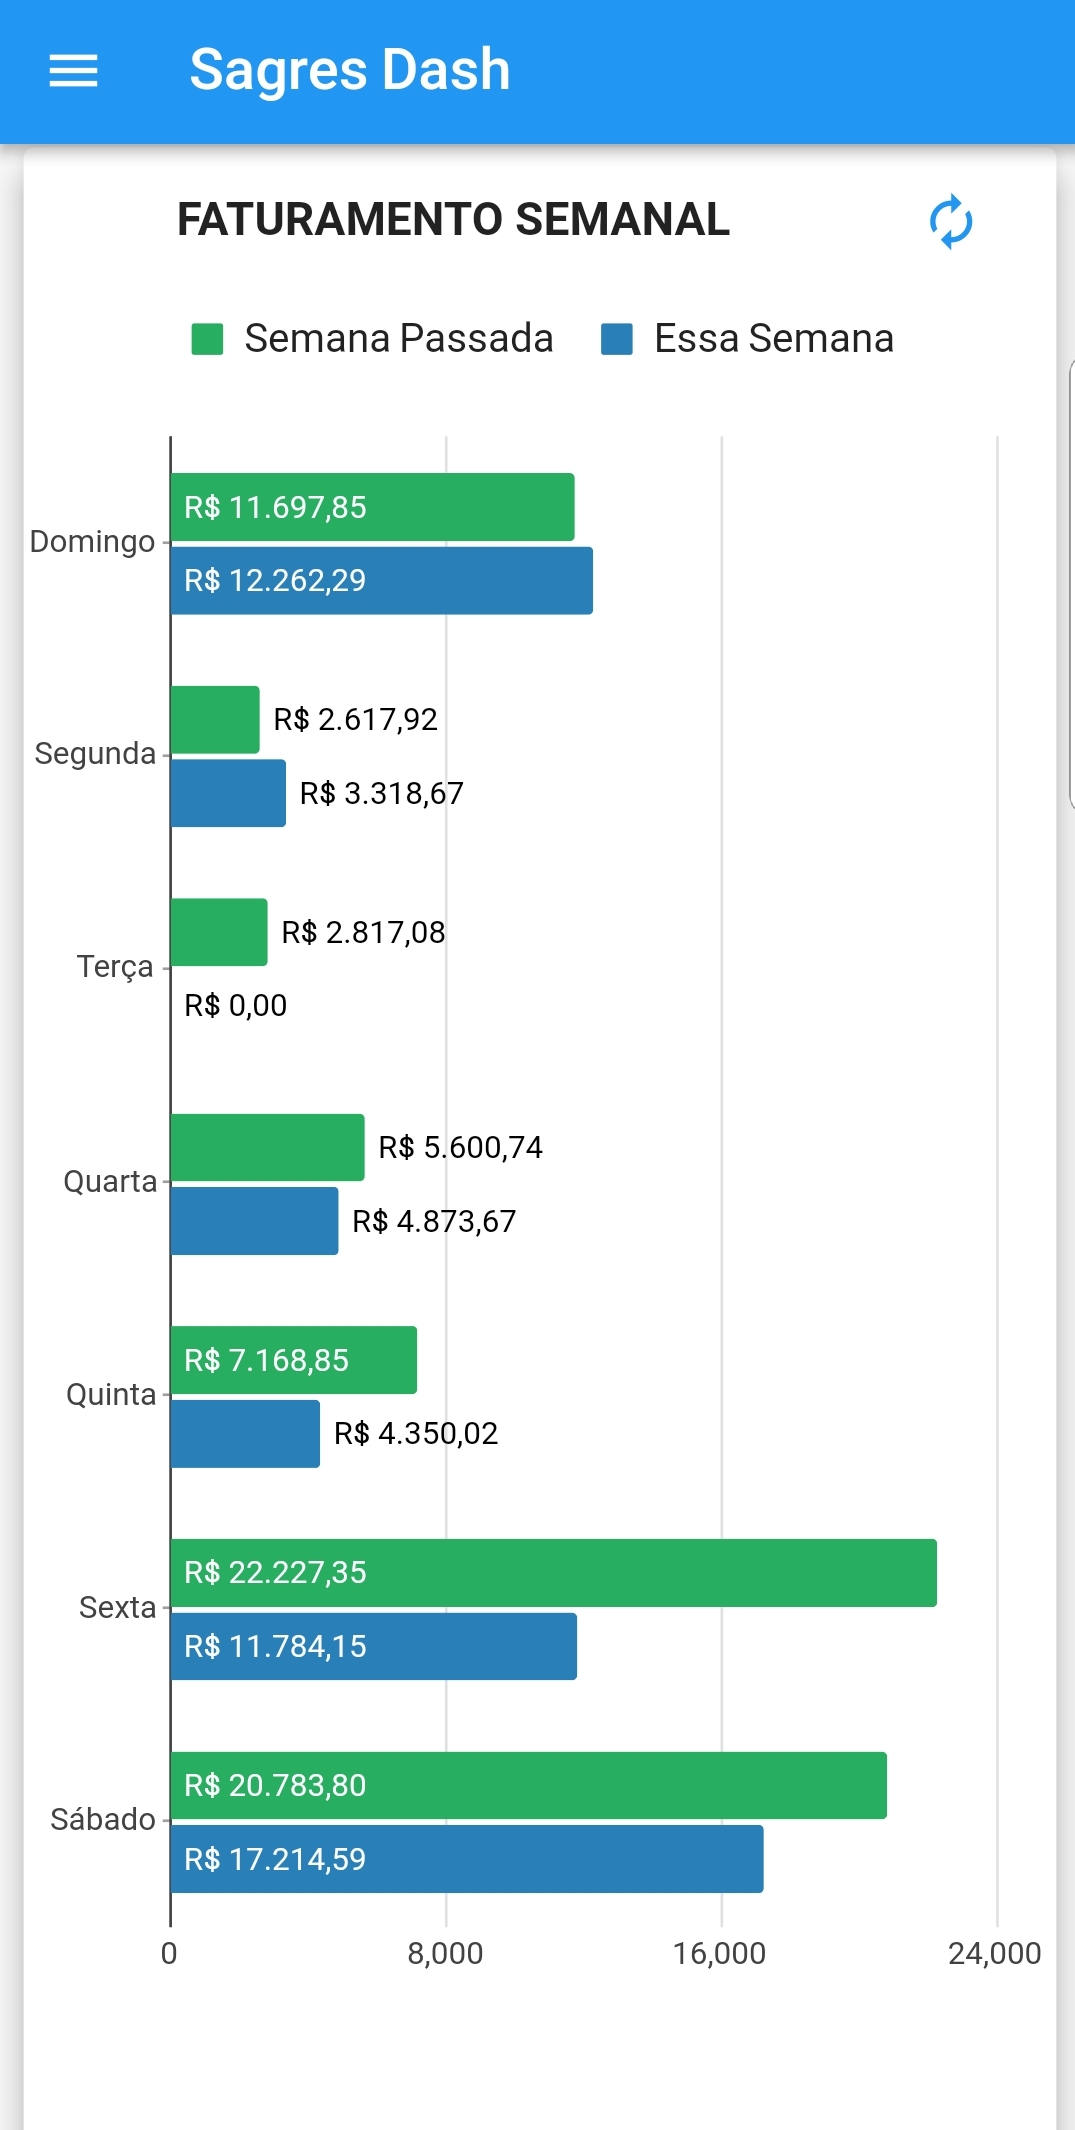Toggle the Essa Semana blue legend square

point(616,339)
